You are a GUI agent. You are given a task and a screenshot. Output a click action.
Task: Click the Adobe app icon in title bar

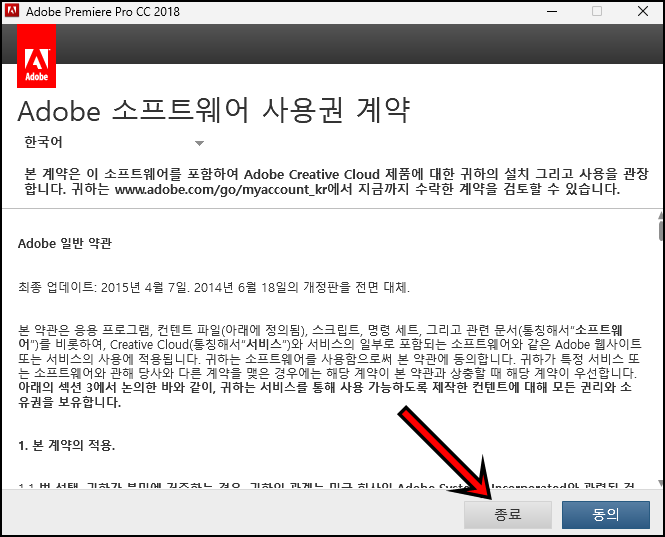[12, 11]
